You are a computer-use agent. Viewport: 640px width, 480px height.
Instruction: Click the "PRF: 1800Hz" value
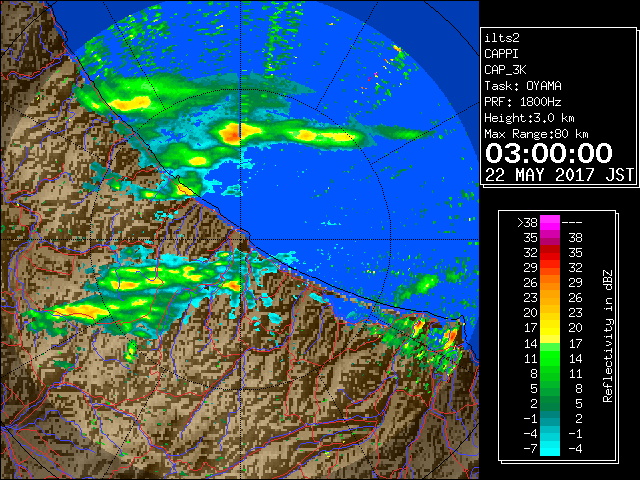pyautogui.click(x=523, y=102)
